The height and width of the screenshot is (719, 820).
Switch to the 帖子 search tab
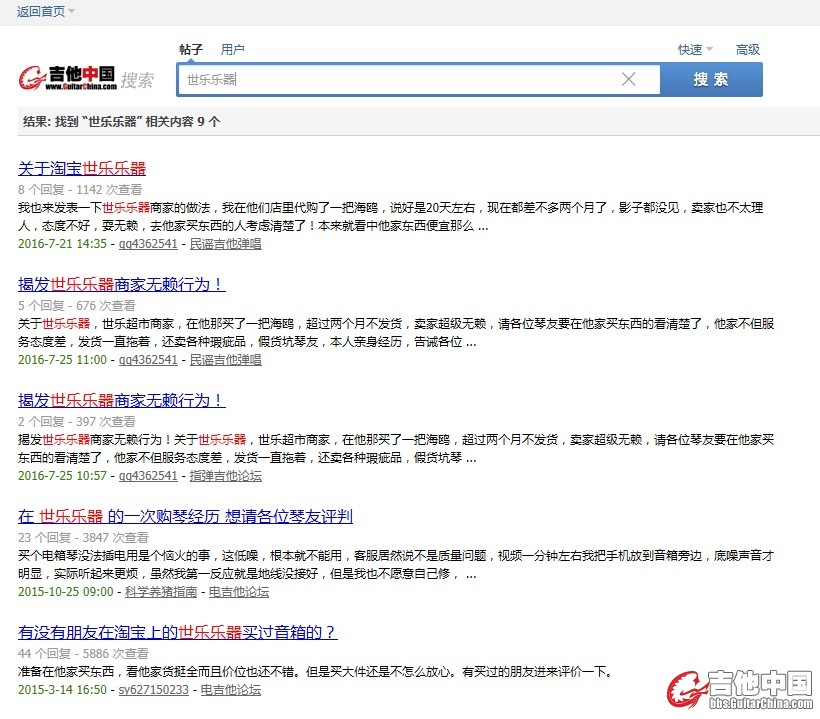click(191, 49)
